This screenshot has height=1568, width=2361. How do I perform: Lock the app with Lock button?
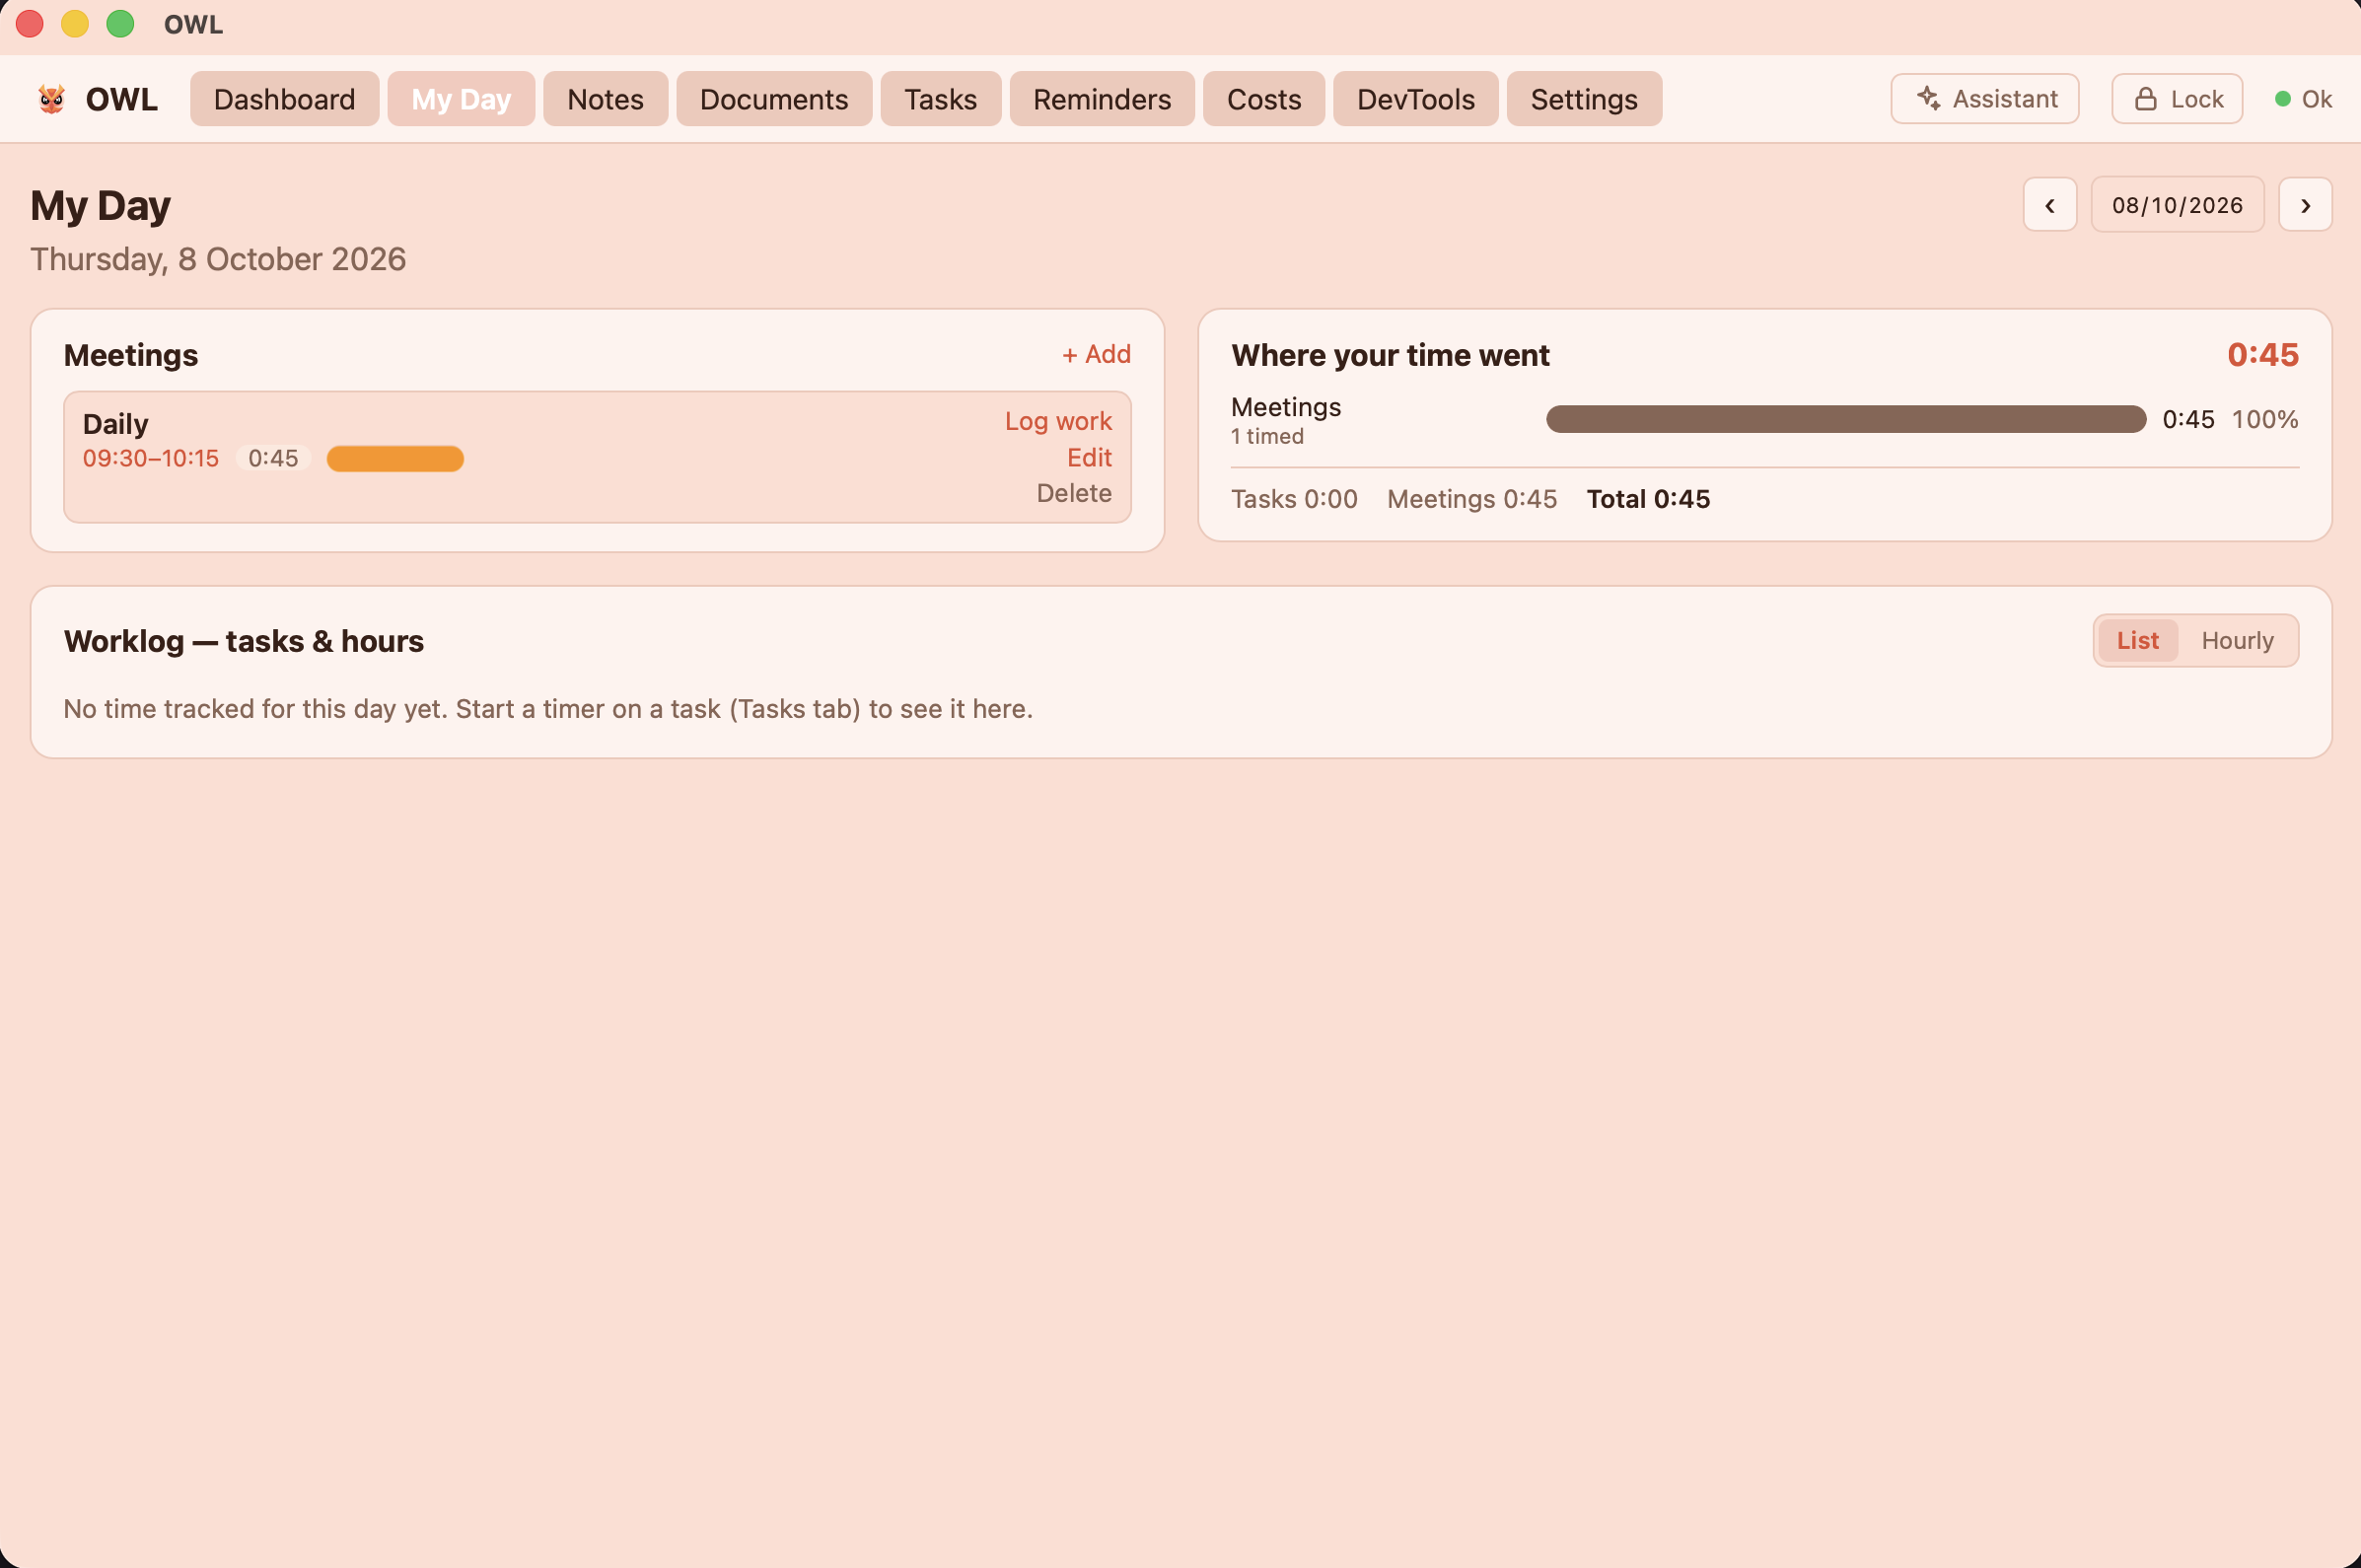[2176, 99]
